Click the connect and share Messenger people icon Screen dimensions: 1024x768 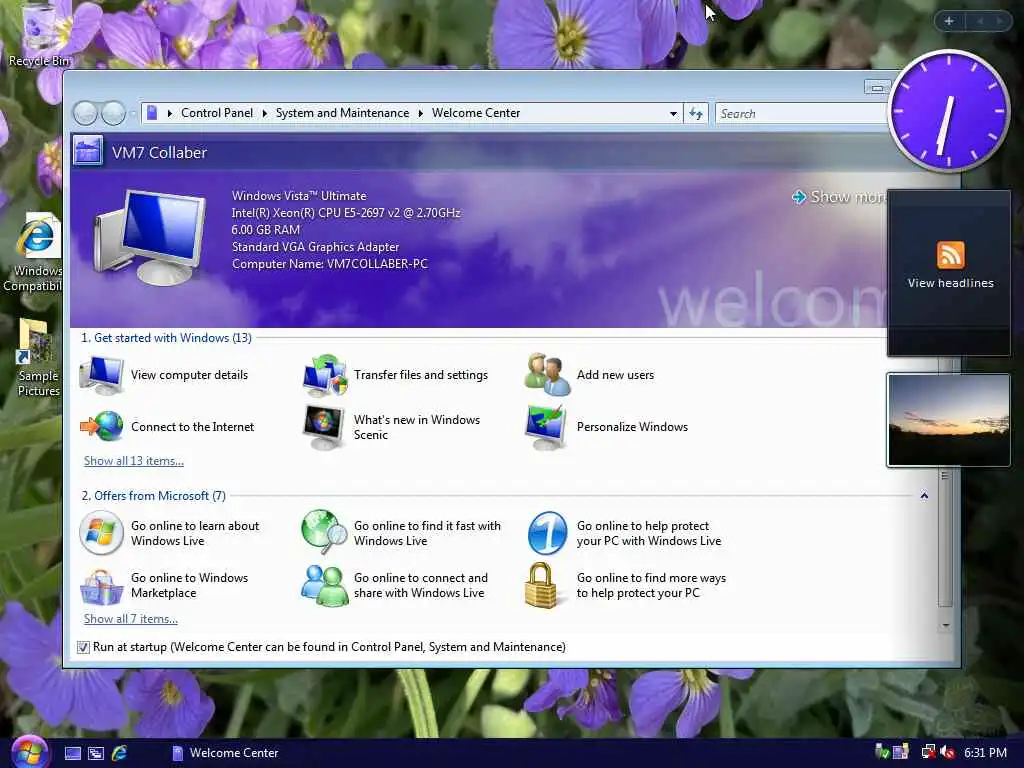pos(325,585)
